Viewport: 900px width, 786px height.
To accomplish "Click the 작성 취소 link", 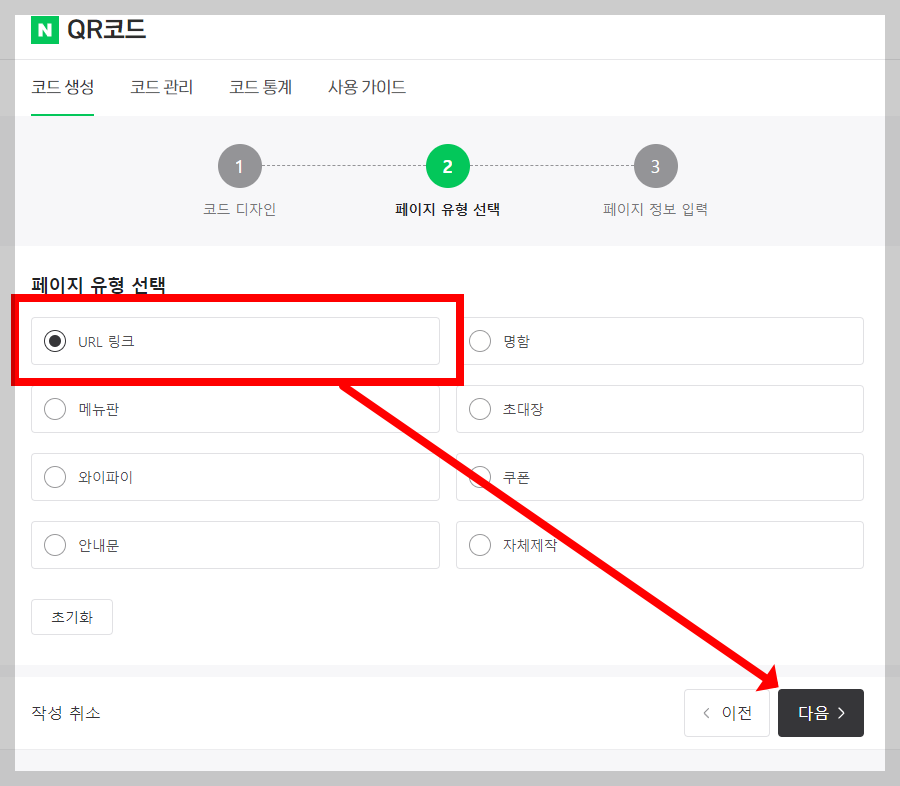I will 65,713.
